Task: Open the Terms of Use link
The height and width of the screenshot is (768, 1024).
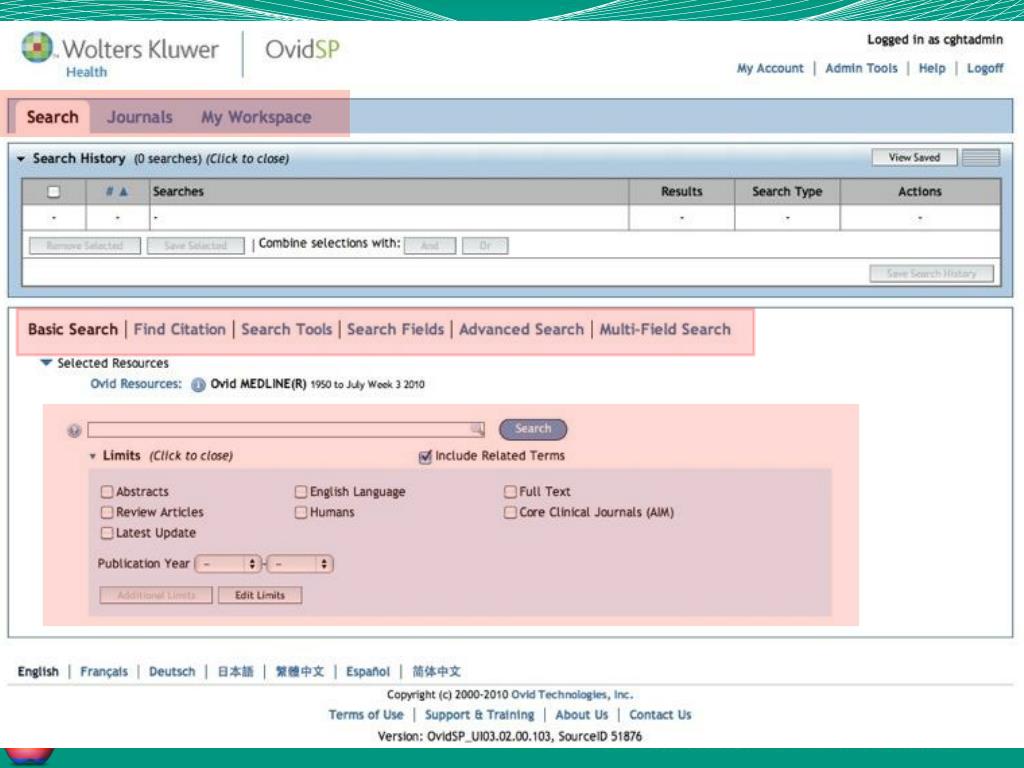Action: point(366,715)
